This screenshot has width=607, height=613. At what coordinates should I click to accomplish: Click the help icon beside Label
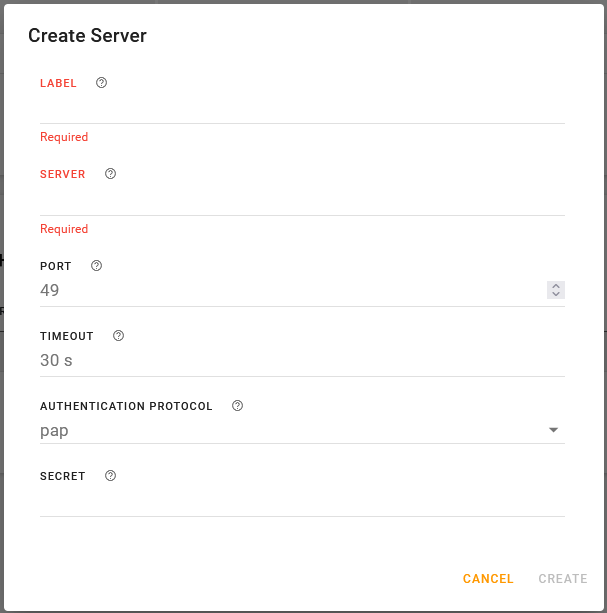(x=101, y=83)
